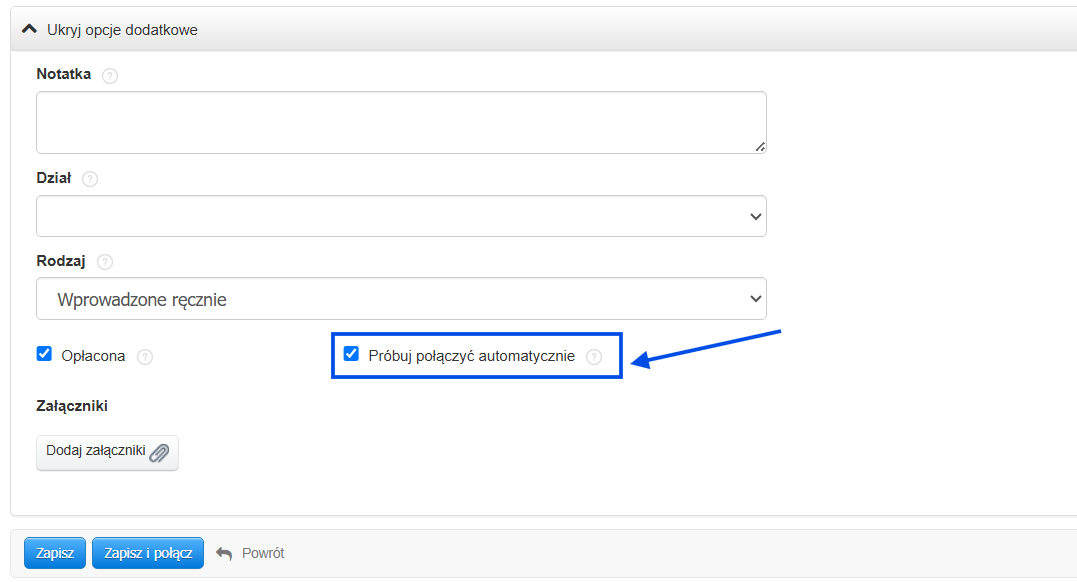Click the help icon beside Dział label
1077x582 pixels.
90,179
